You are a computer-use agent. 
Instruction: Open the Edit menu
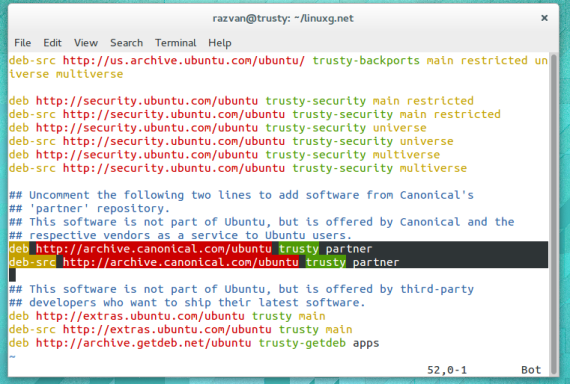(52, 43)
